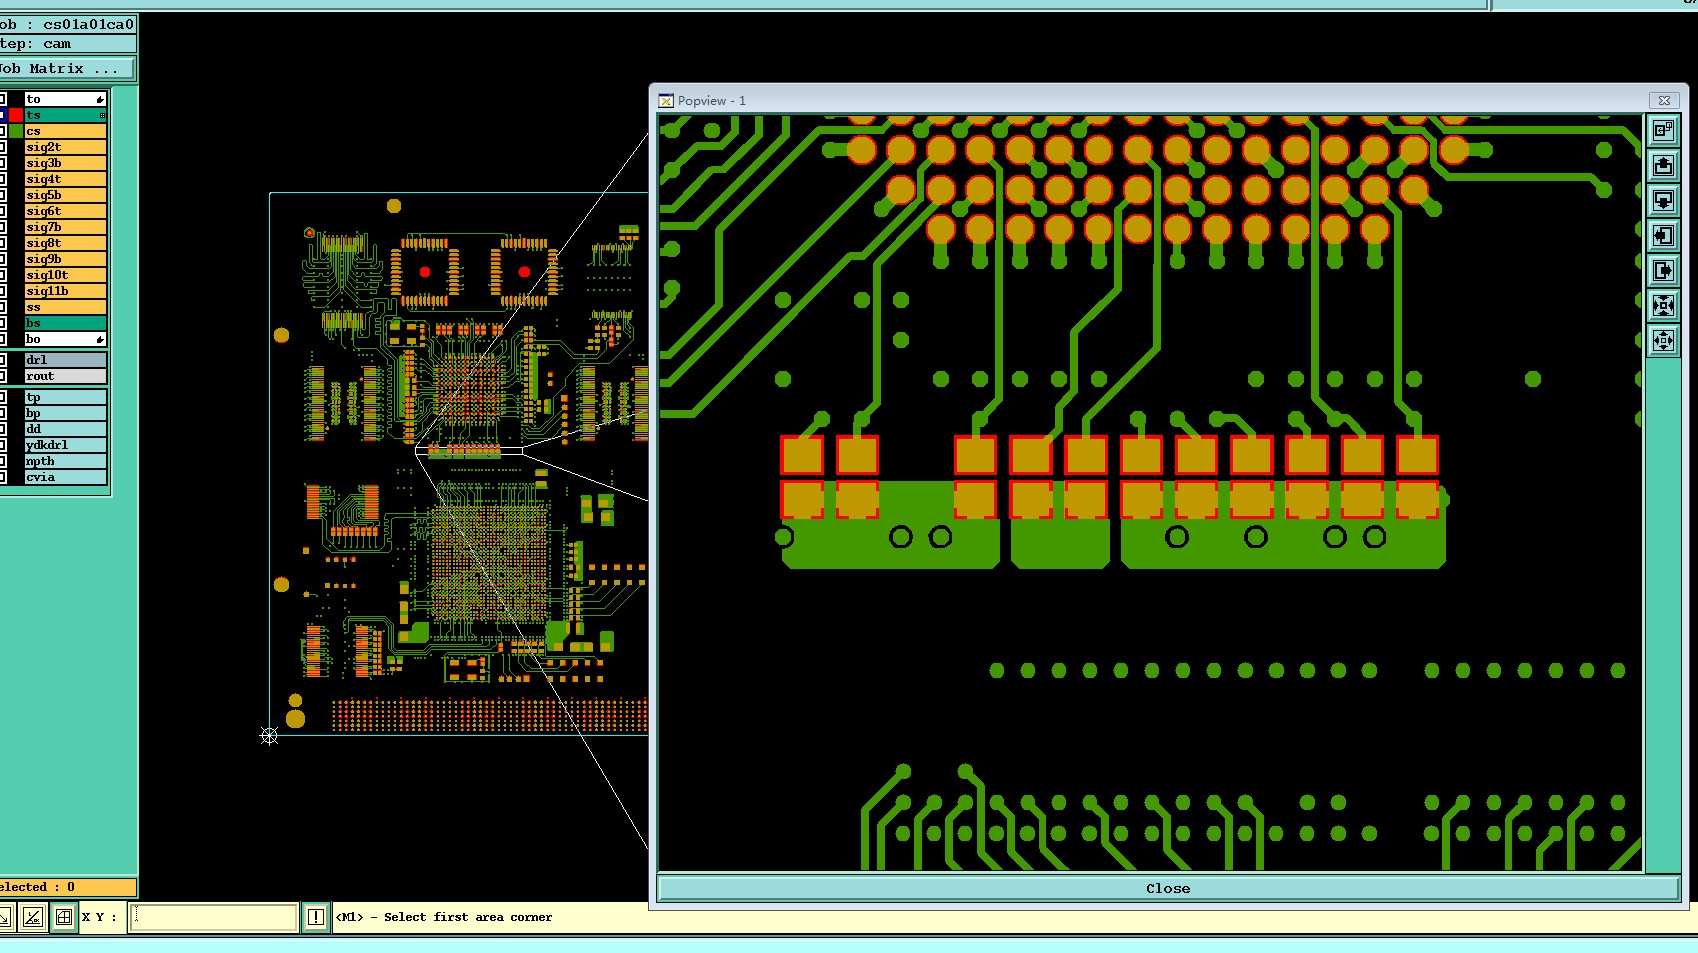Screen dimensions: 1698x953
Task: Toggle the checkbox for layer sig3b
Action: [3, 163]
